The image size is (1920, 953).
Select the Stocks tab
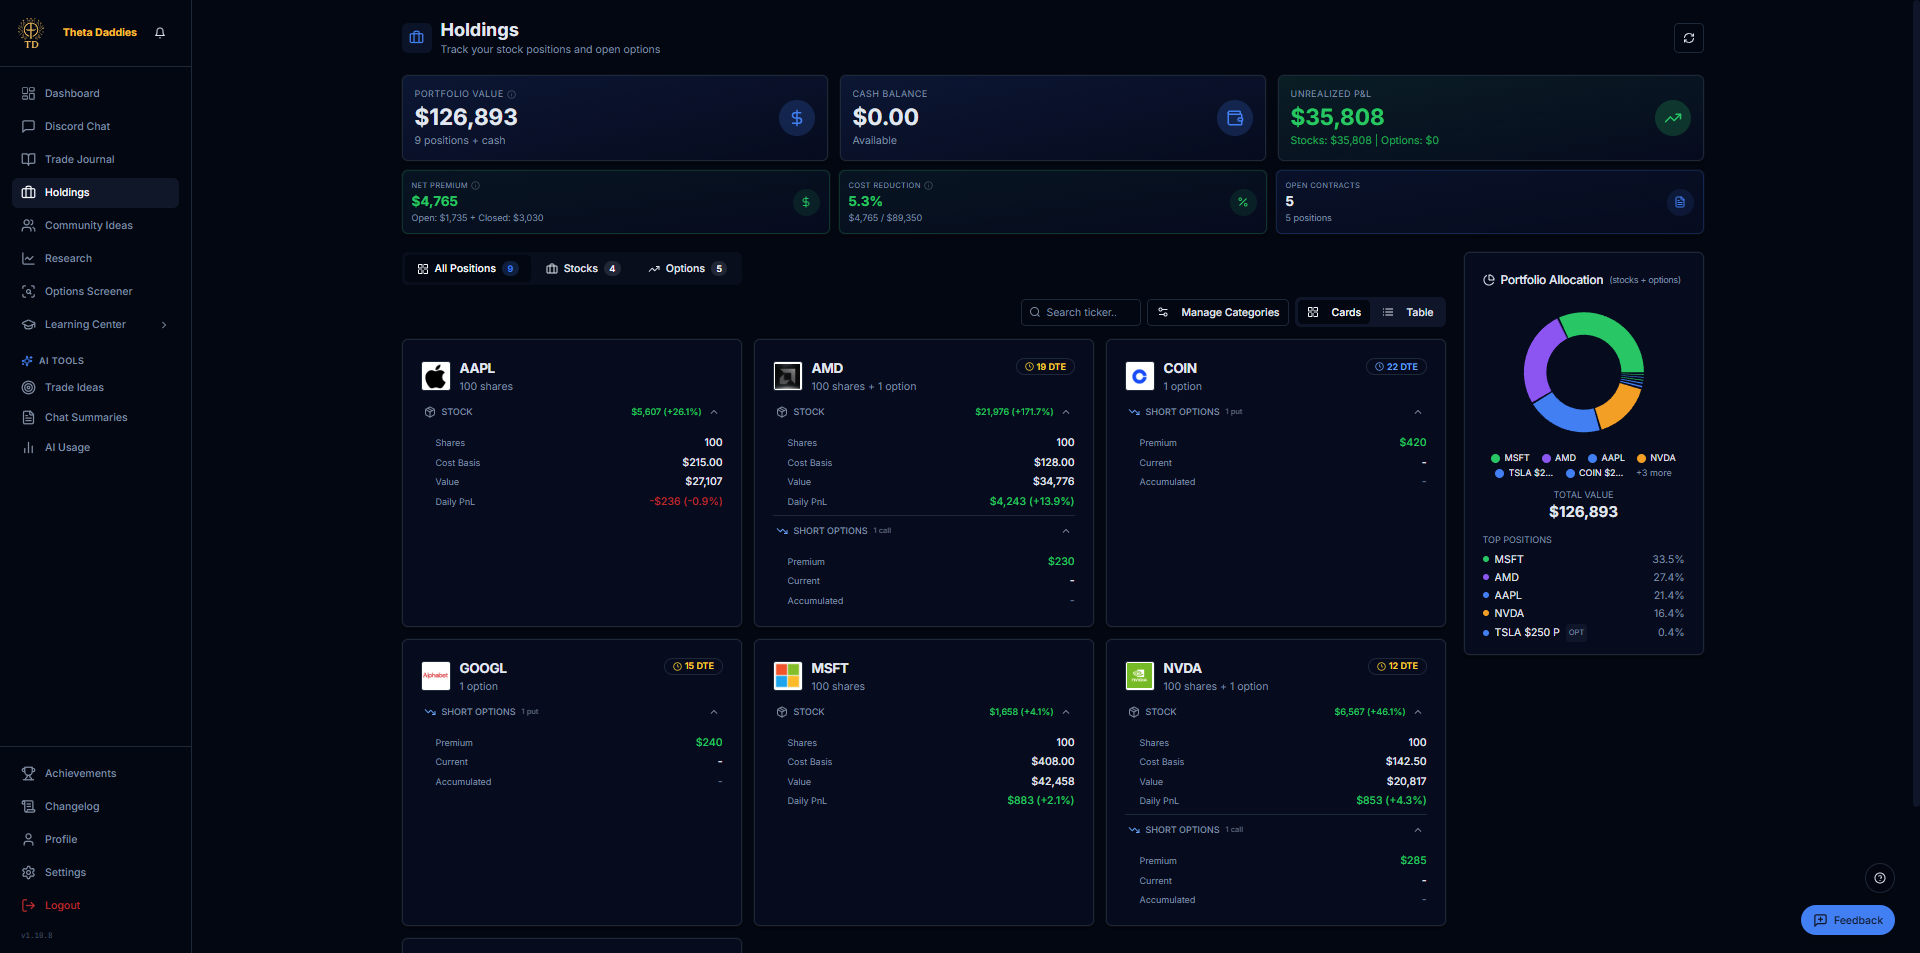coord(583,268)
